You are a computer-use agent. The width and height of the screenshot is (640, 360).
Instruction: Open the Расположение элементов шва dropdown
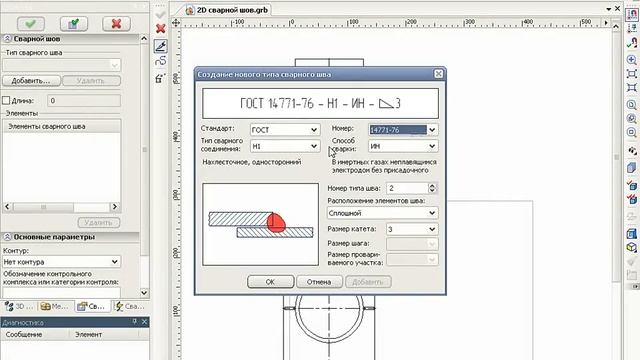432,213
